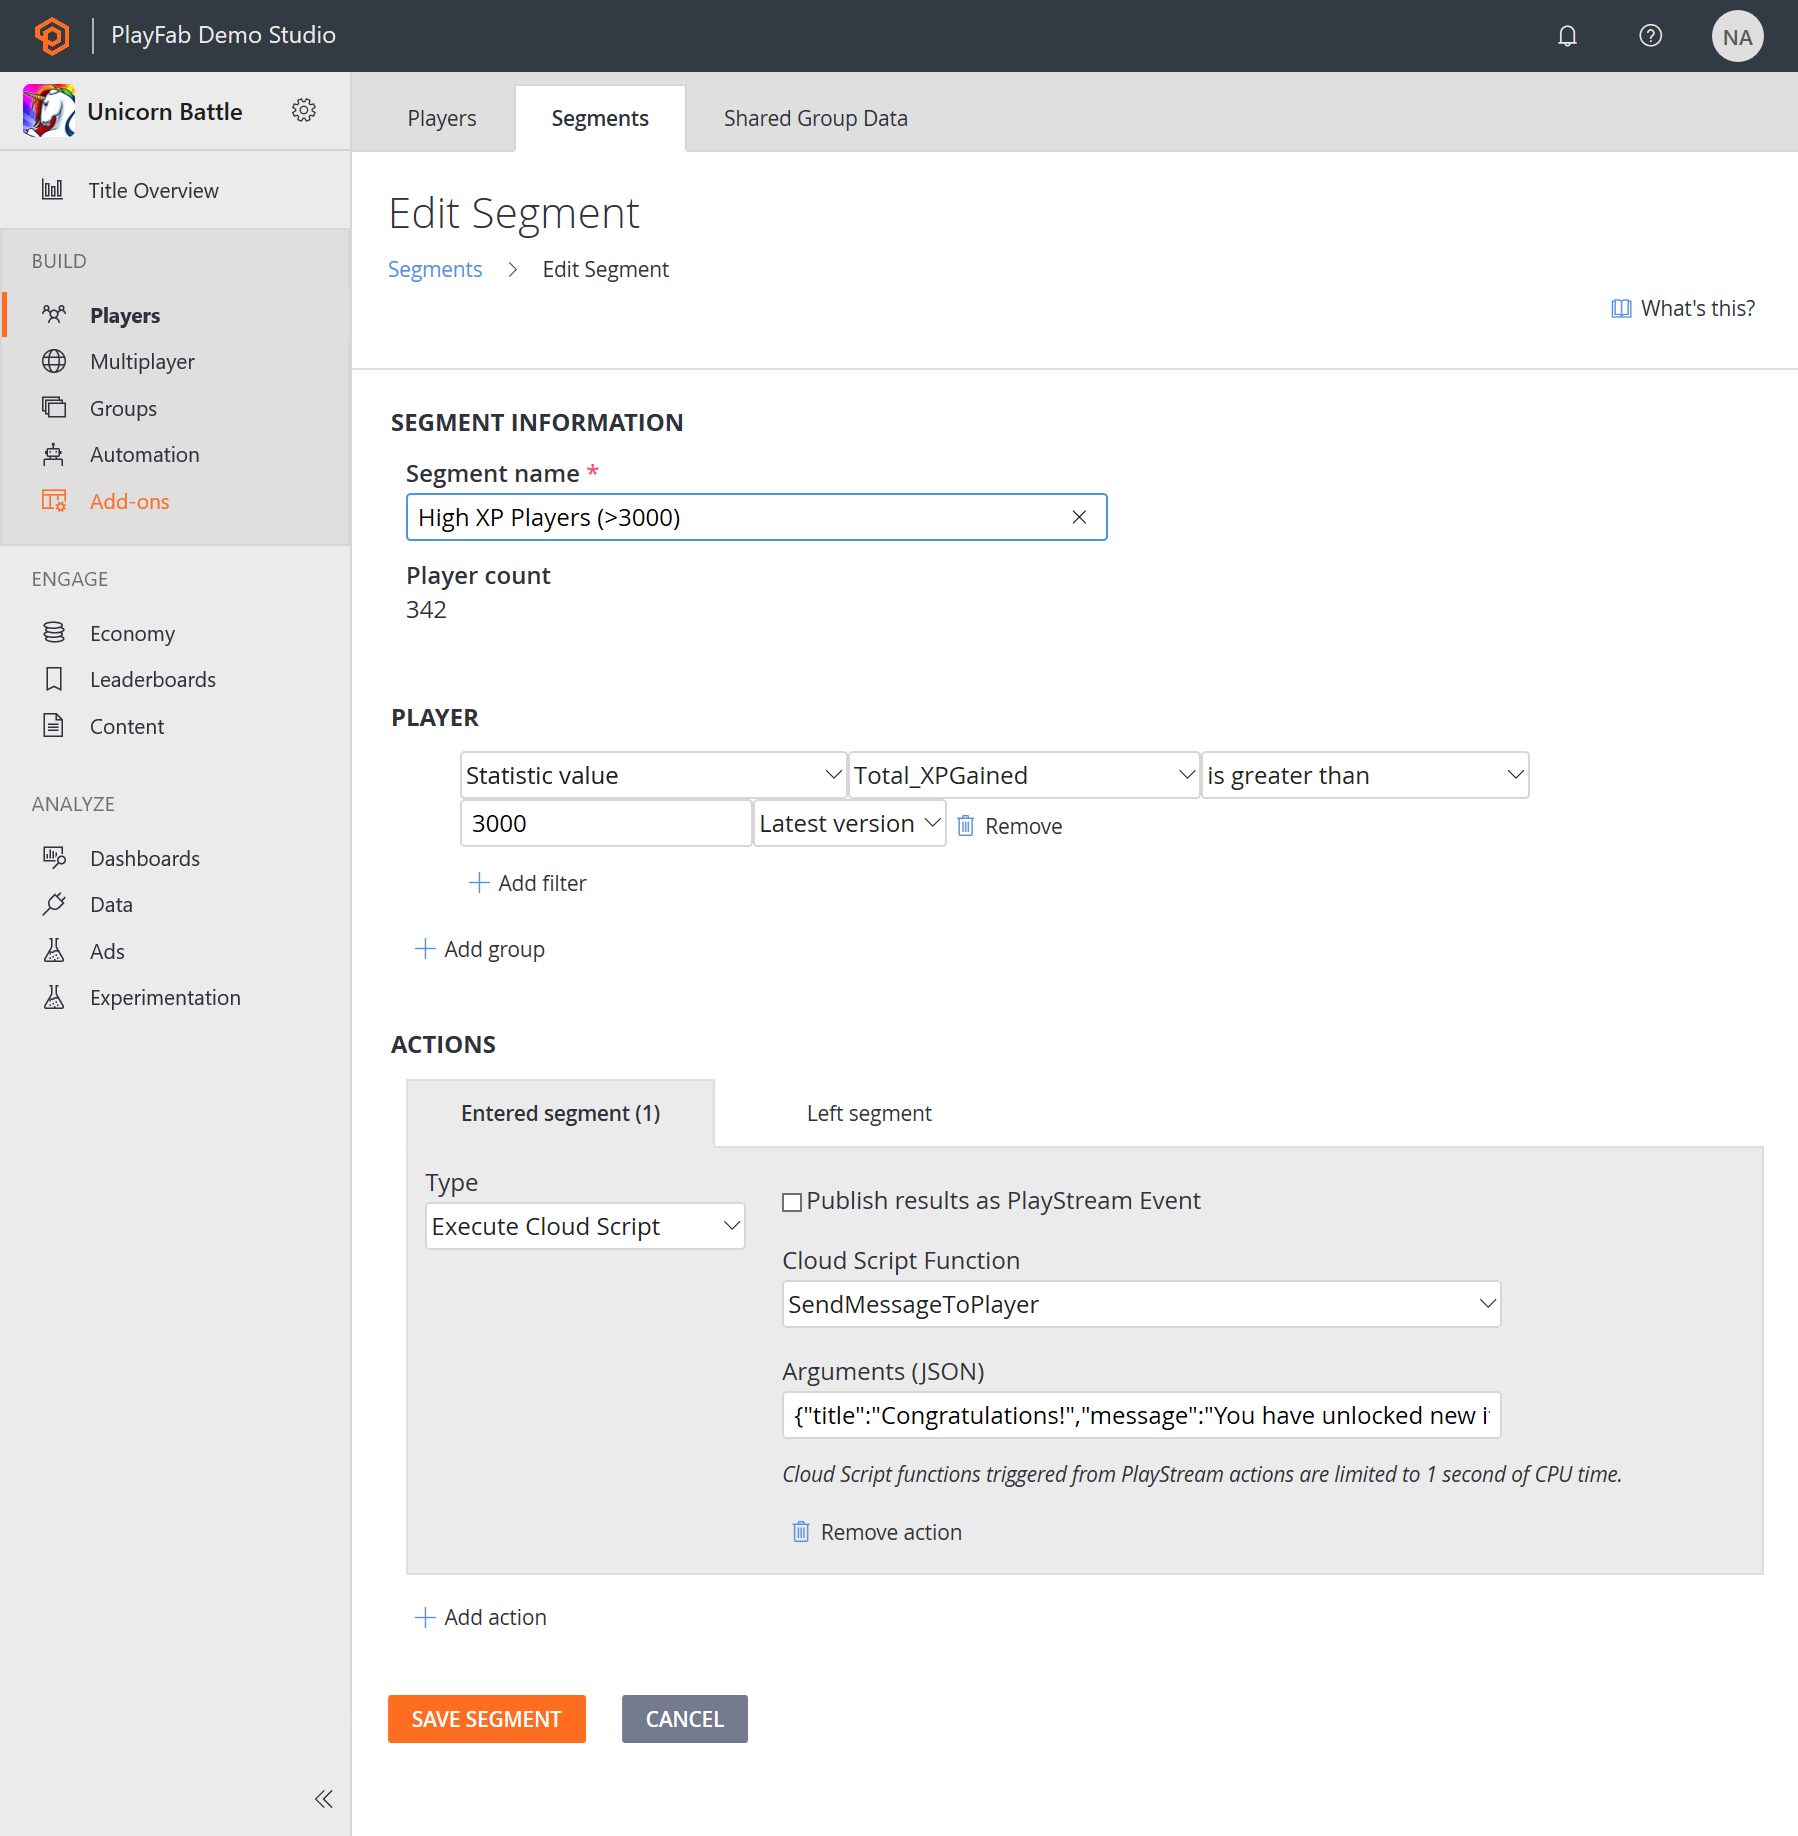Click the Remove action link text
This screenshot has height=1836, width=1798.
tap(891, 1532)
